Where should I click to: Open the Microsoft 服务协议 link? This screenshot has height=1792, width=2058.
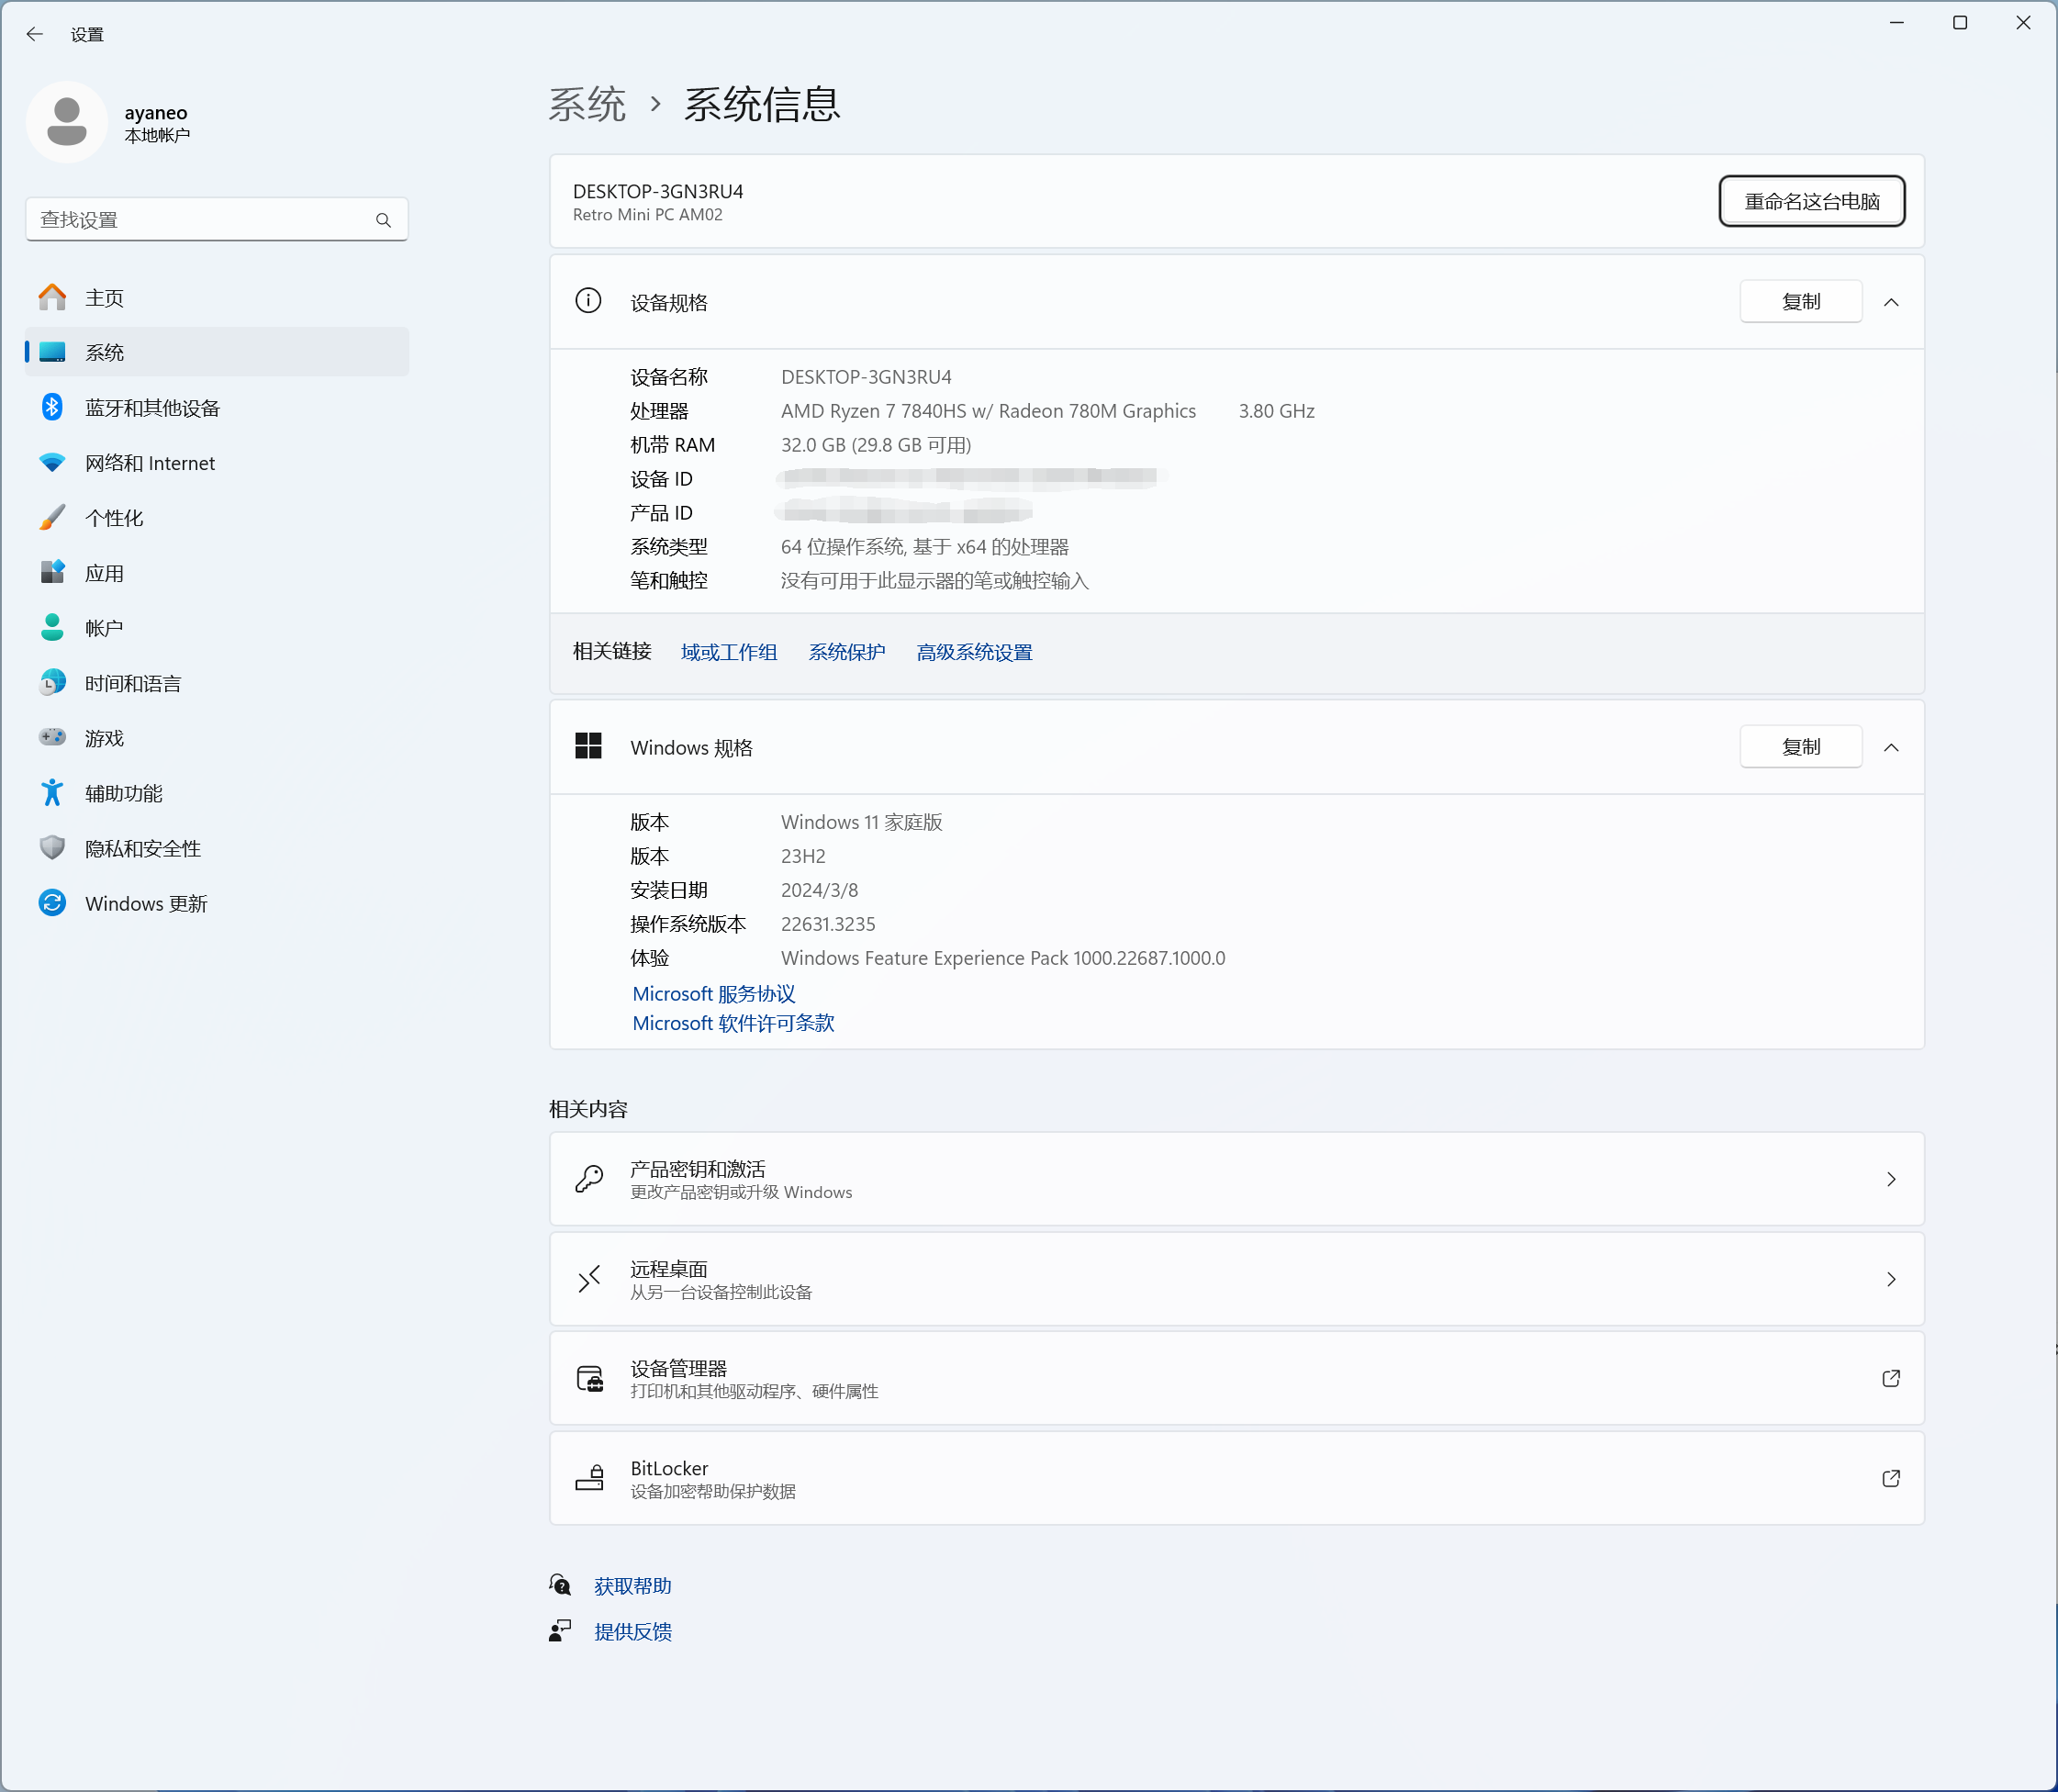click(x=714, y=993)
